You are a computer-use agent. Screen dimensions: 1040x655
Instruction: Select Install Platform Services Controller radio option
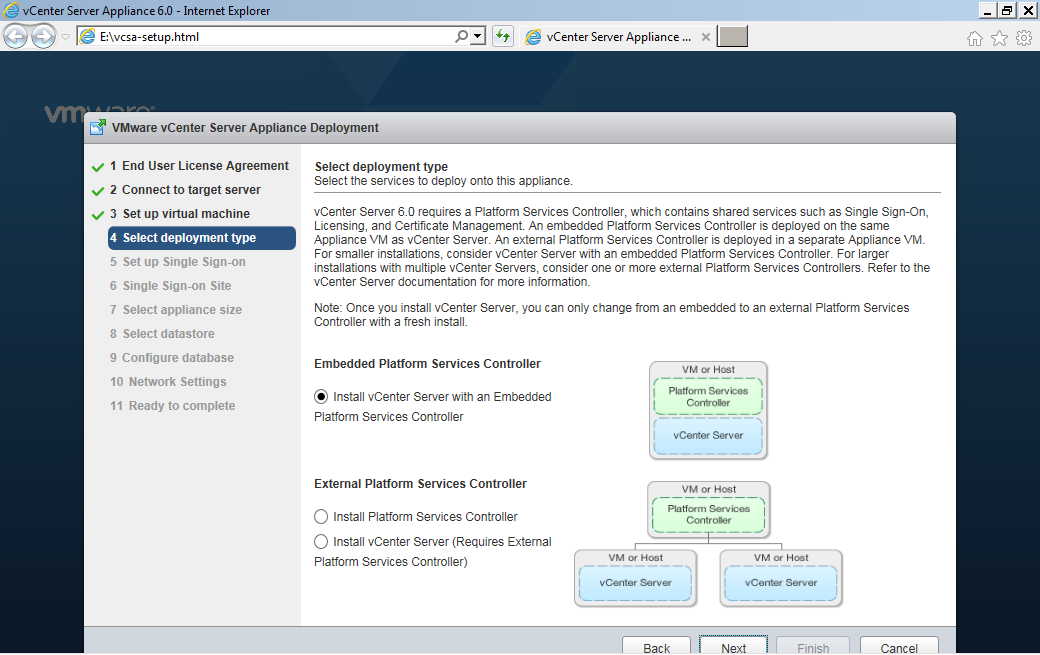321,516
